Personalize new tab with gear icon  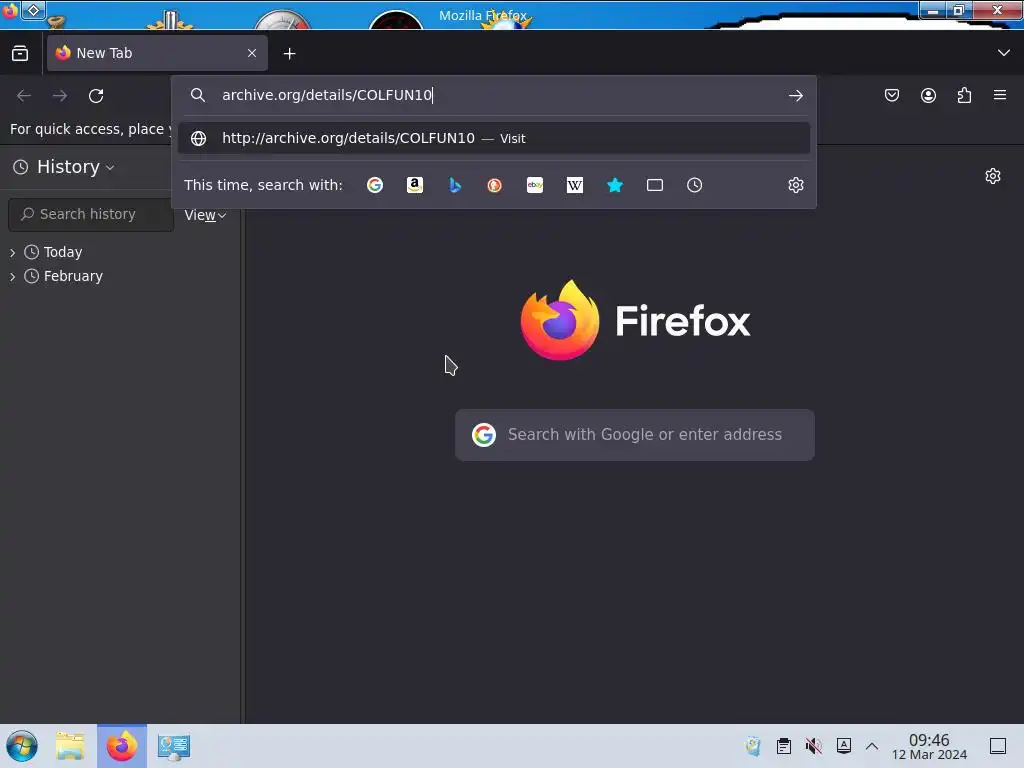click(x=993, y=176)
